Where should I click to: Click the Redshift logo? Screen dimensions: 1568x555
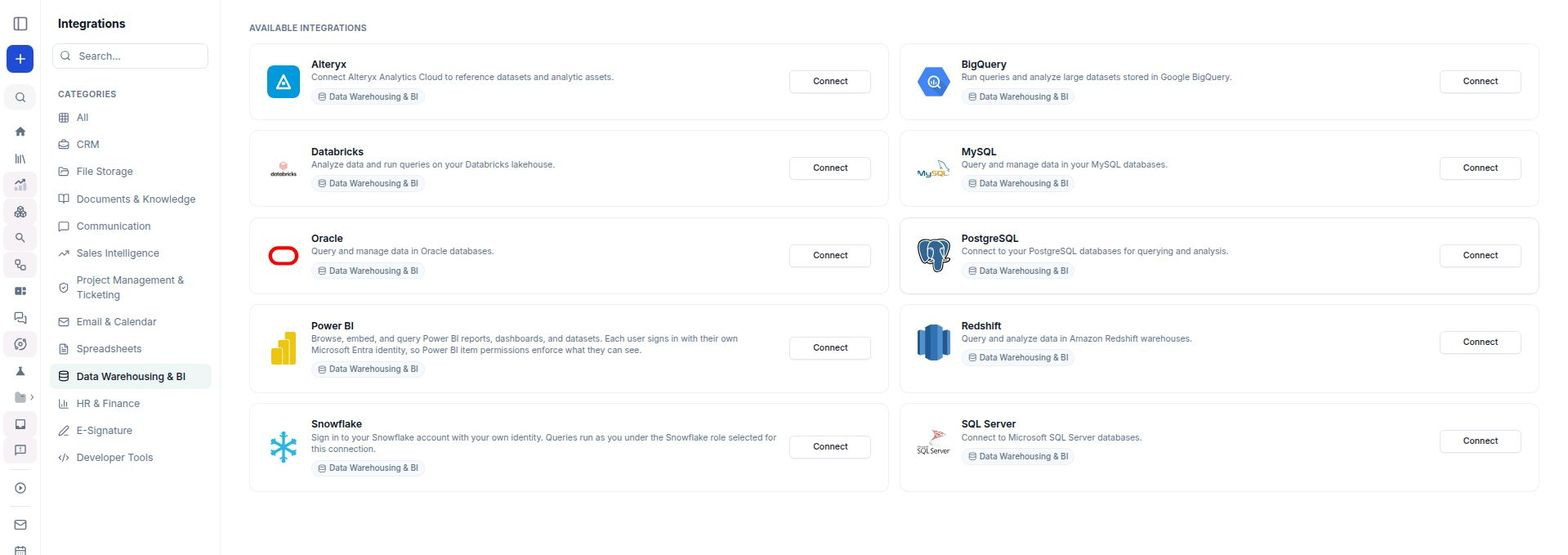933,342
